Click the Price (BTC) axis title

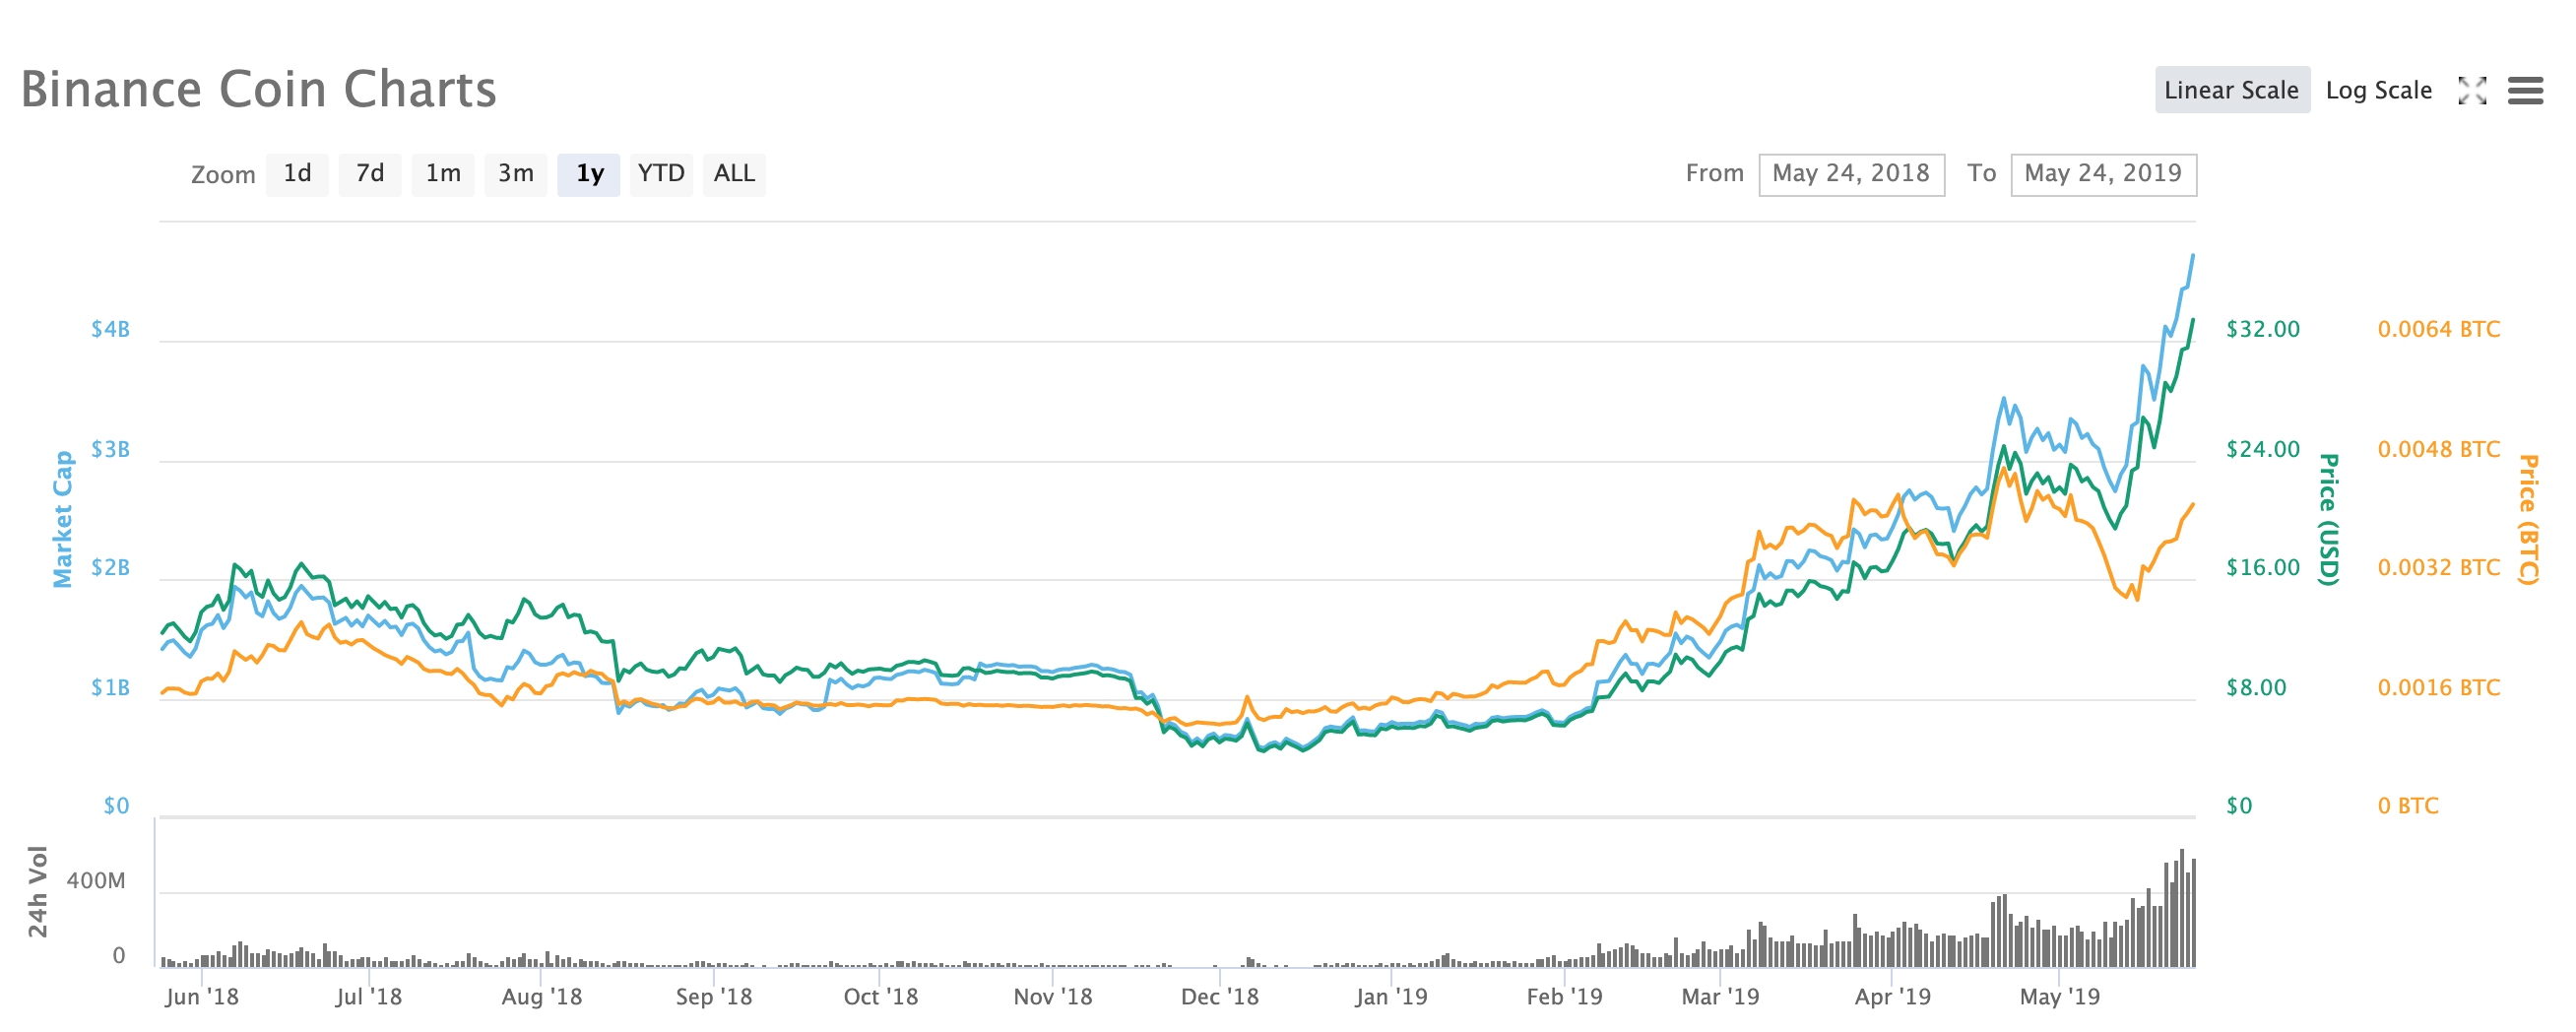(2529, 519)
